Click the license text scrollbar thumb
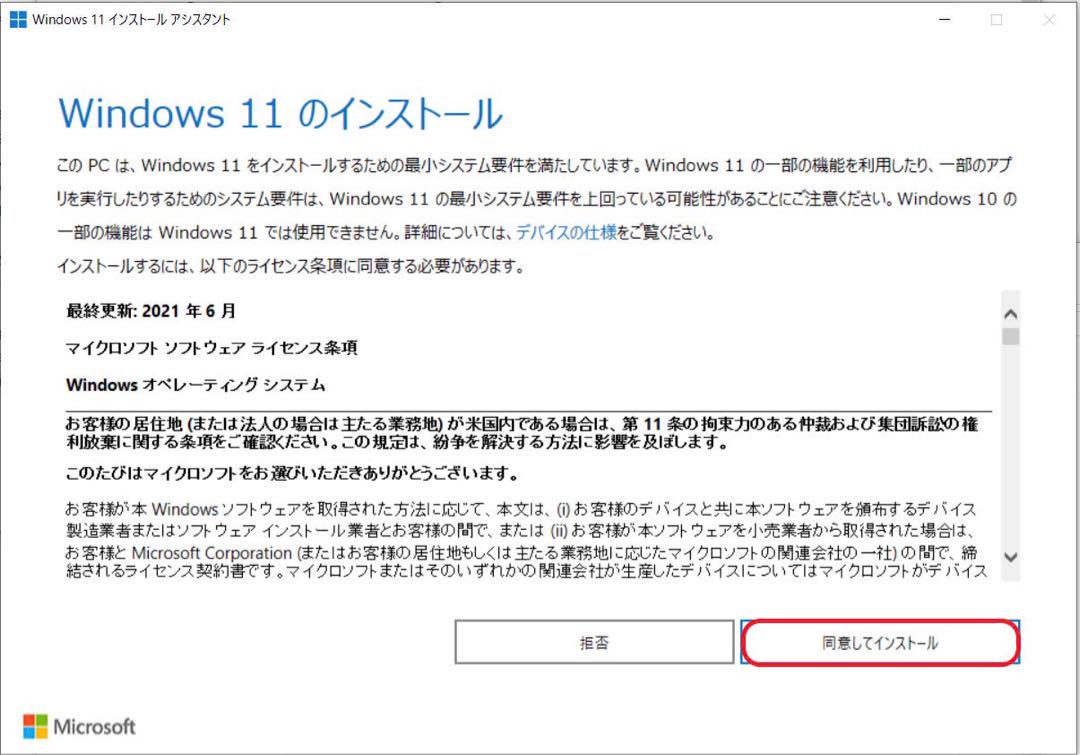 click(1010, 337)
